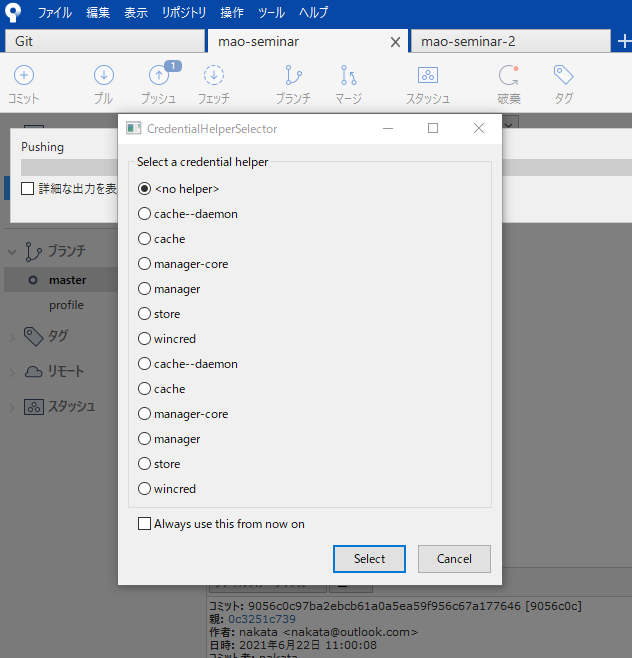Toggle verbose output checkbox in Pushing dialog

[x=27, y=188]
